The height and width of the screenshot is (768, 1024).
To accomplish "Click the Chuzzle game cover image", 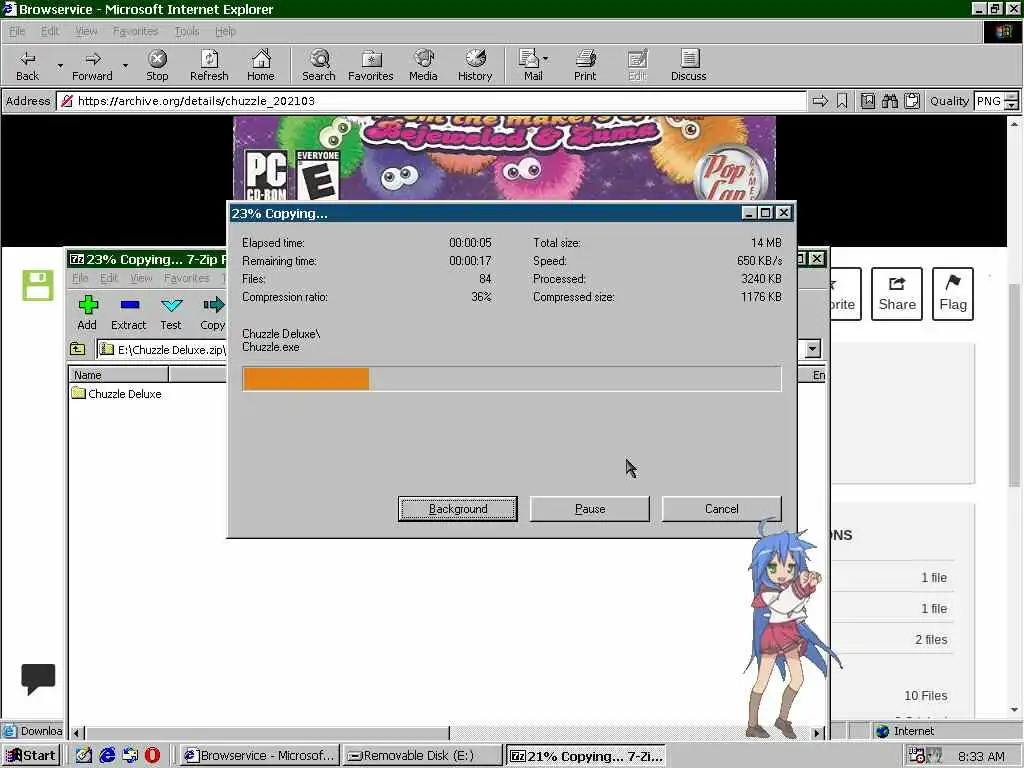I will pyautogui.click(x=504, y=159).
